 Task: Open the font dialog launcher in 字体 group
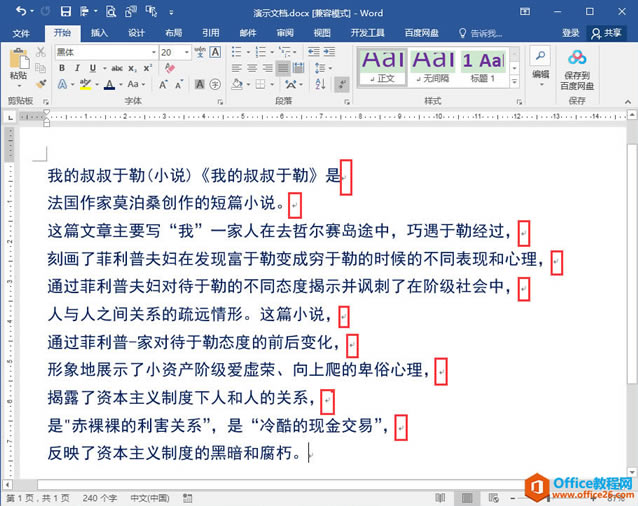[x=220, y=102]
